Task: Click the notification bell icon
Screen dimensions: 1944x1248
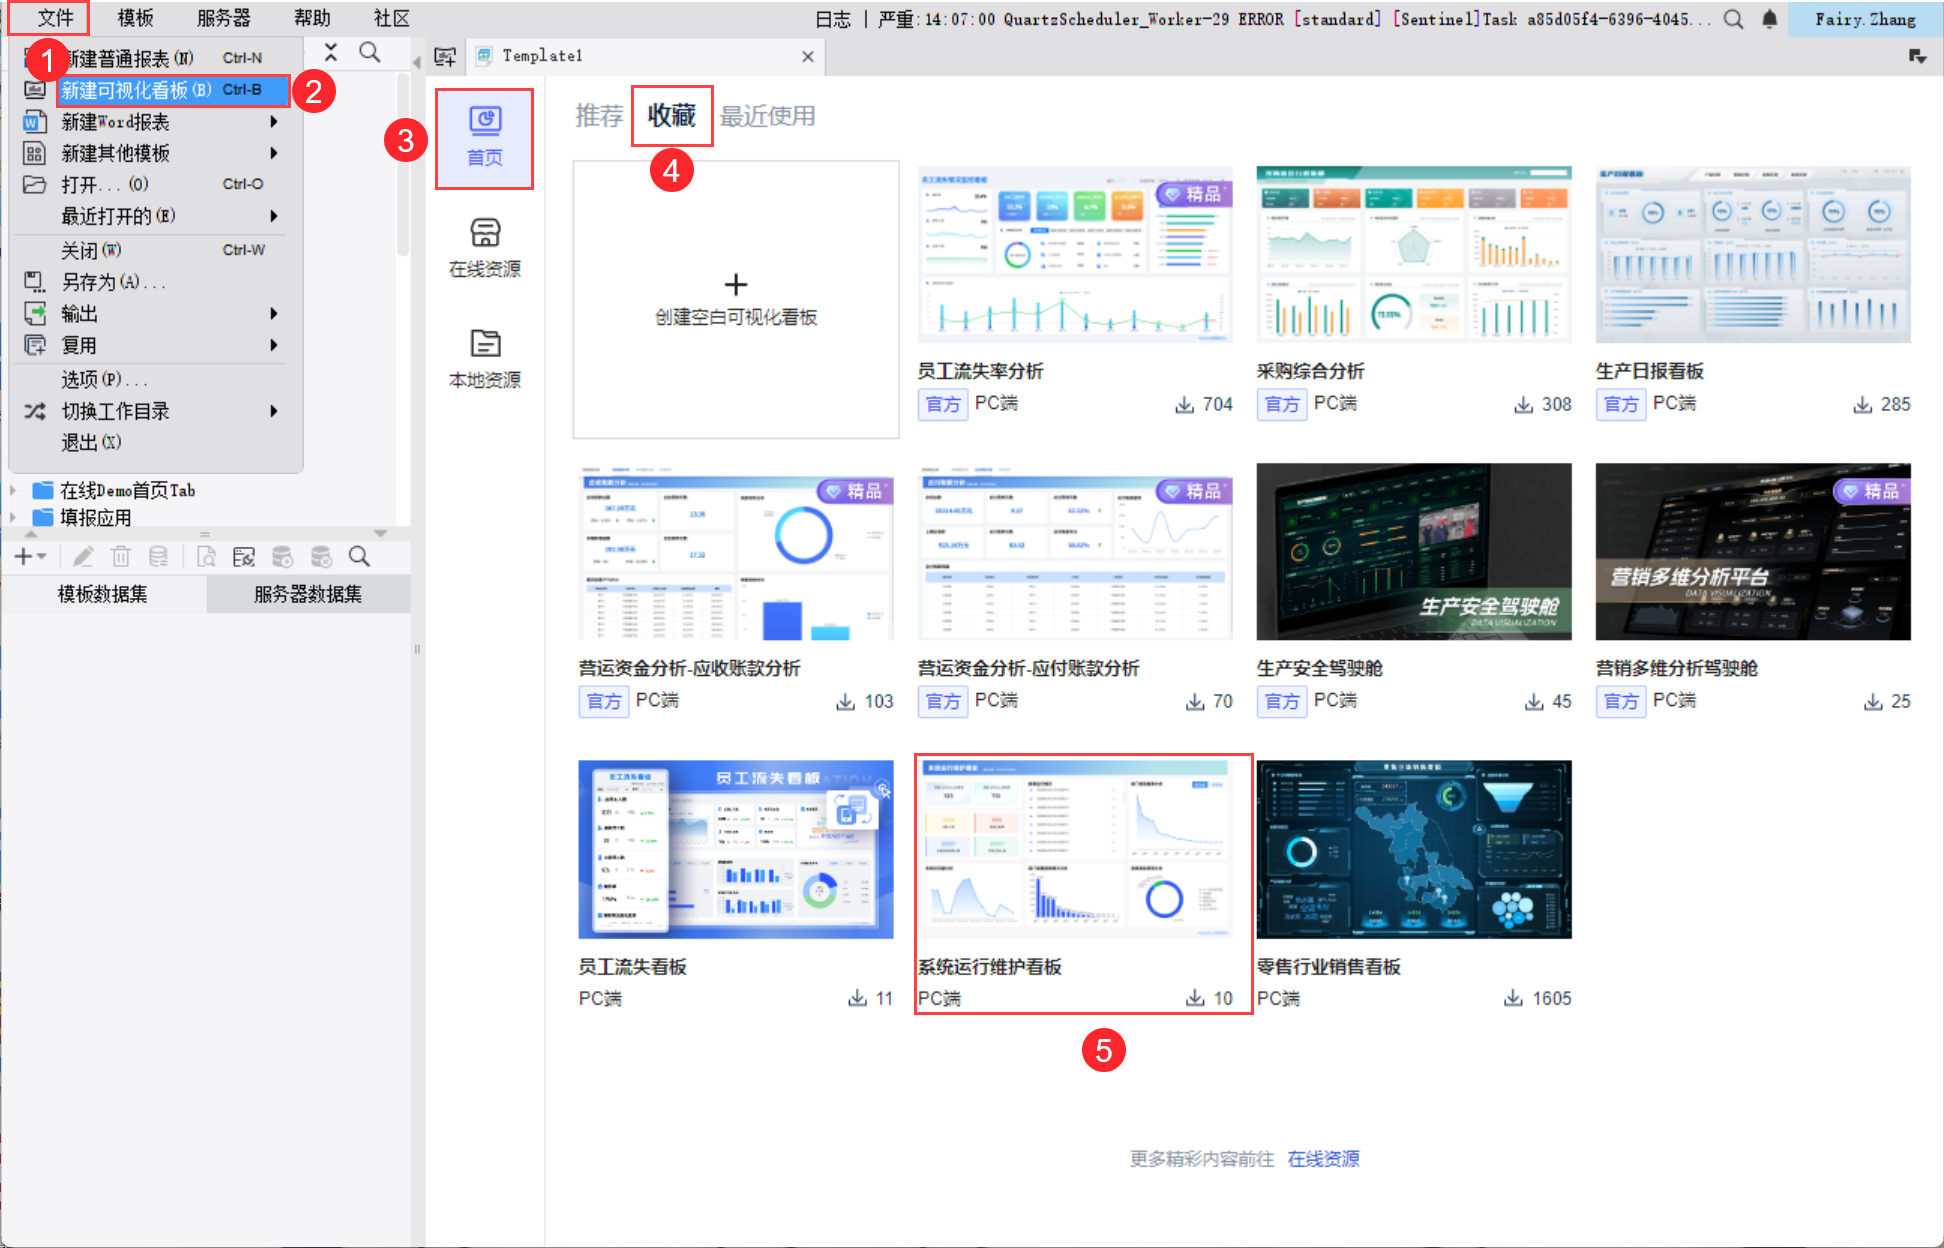Action: point(1769,19)
